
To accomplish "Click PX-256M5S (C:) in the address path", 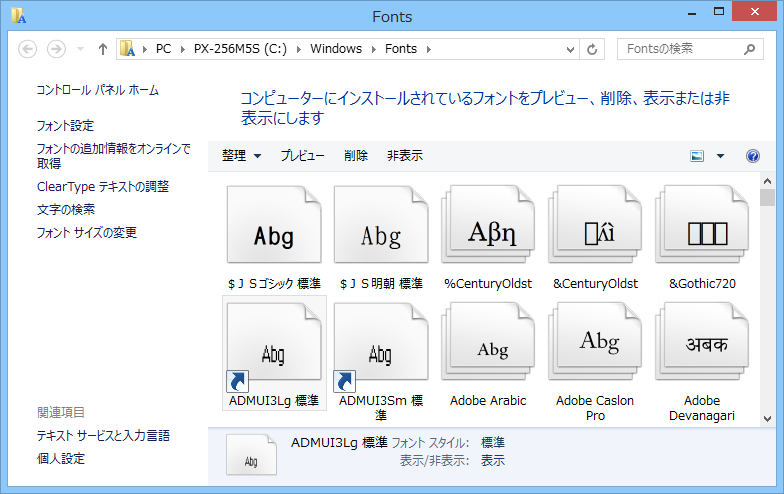I will click(240, 49).
